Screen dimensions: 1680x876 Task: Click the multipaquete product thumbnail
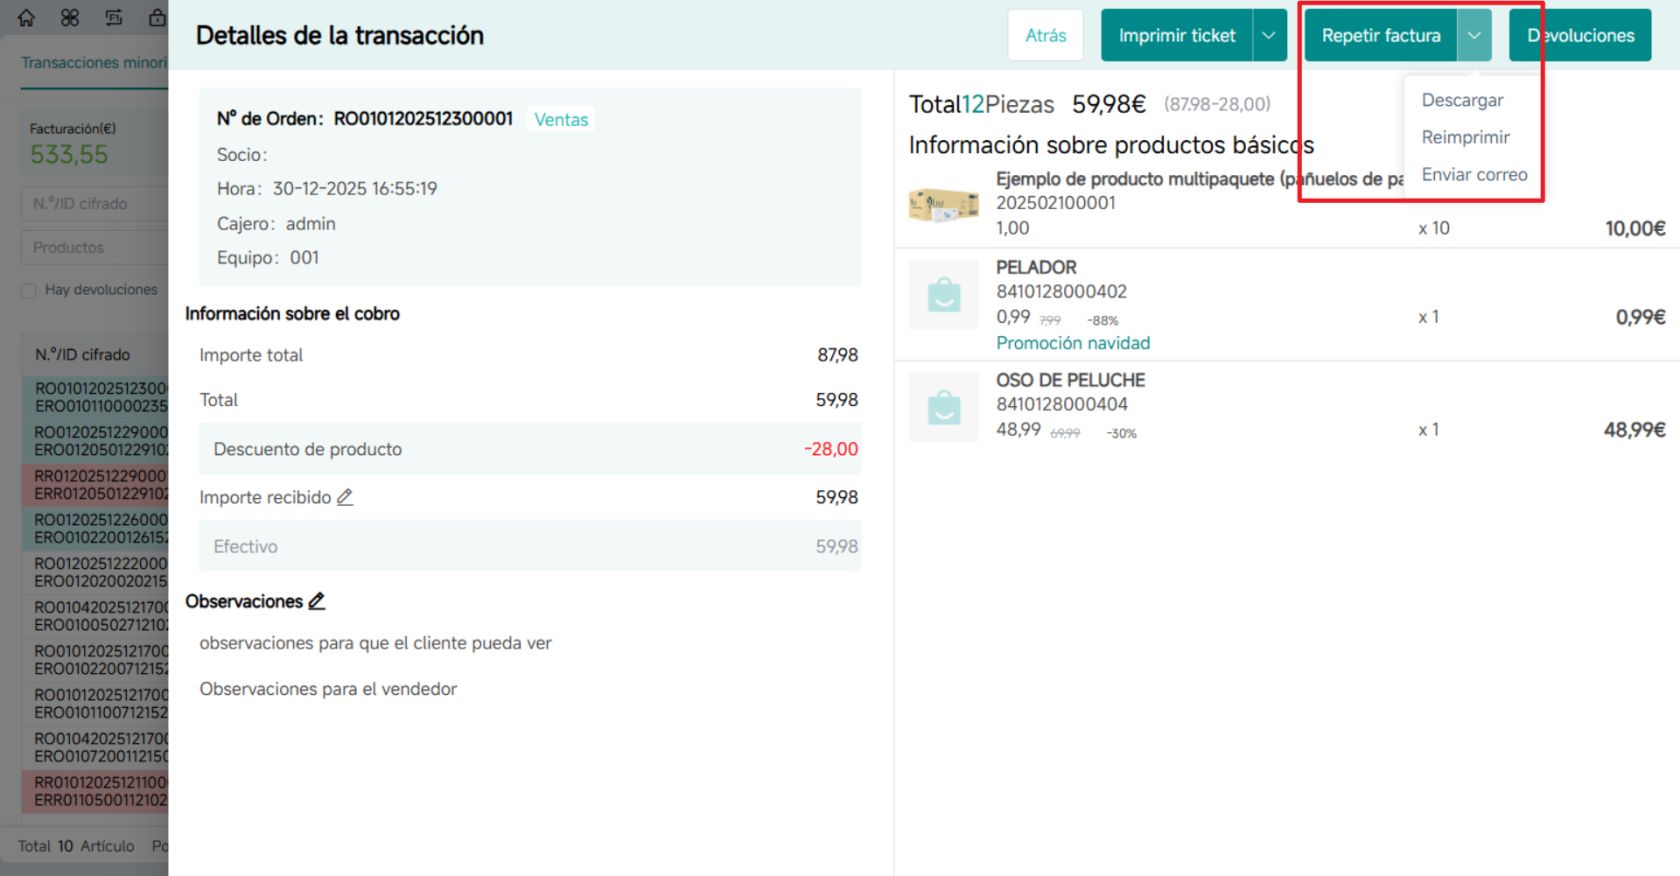tap(944, 204)
